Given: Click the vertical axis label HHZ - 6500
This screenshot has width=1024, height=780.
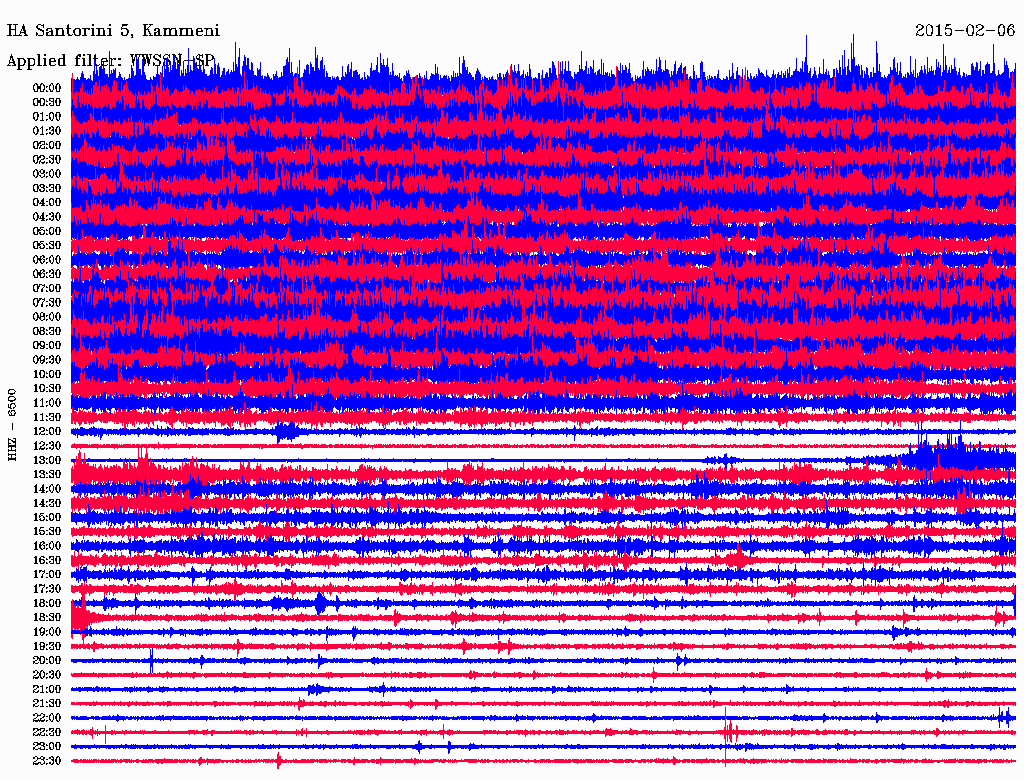Looking at the screenshot, I should pos(12,425).
